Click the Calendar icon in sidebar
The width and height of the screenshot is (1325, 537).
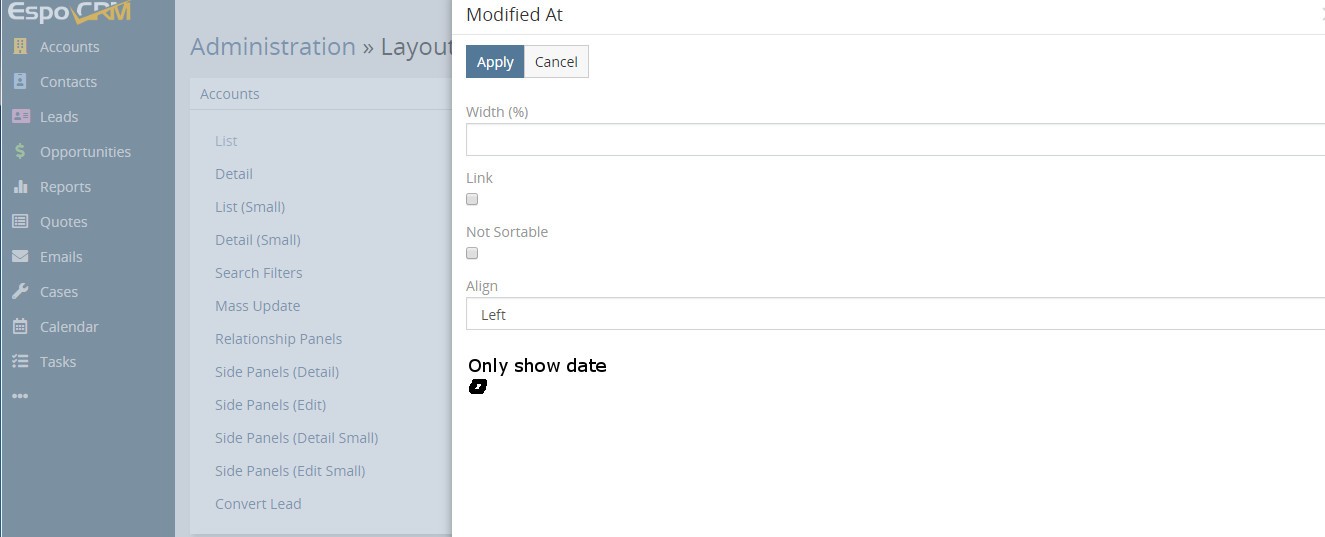20,327
